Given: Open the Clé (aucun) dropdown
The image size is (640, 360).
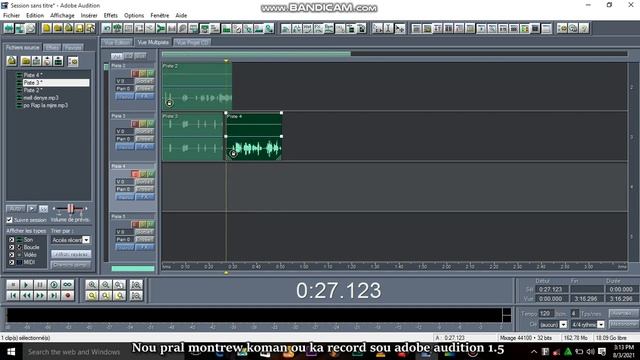Looking at the screenshot, I should 563,324.
